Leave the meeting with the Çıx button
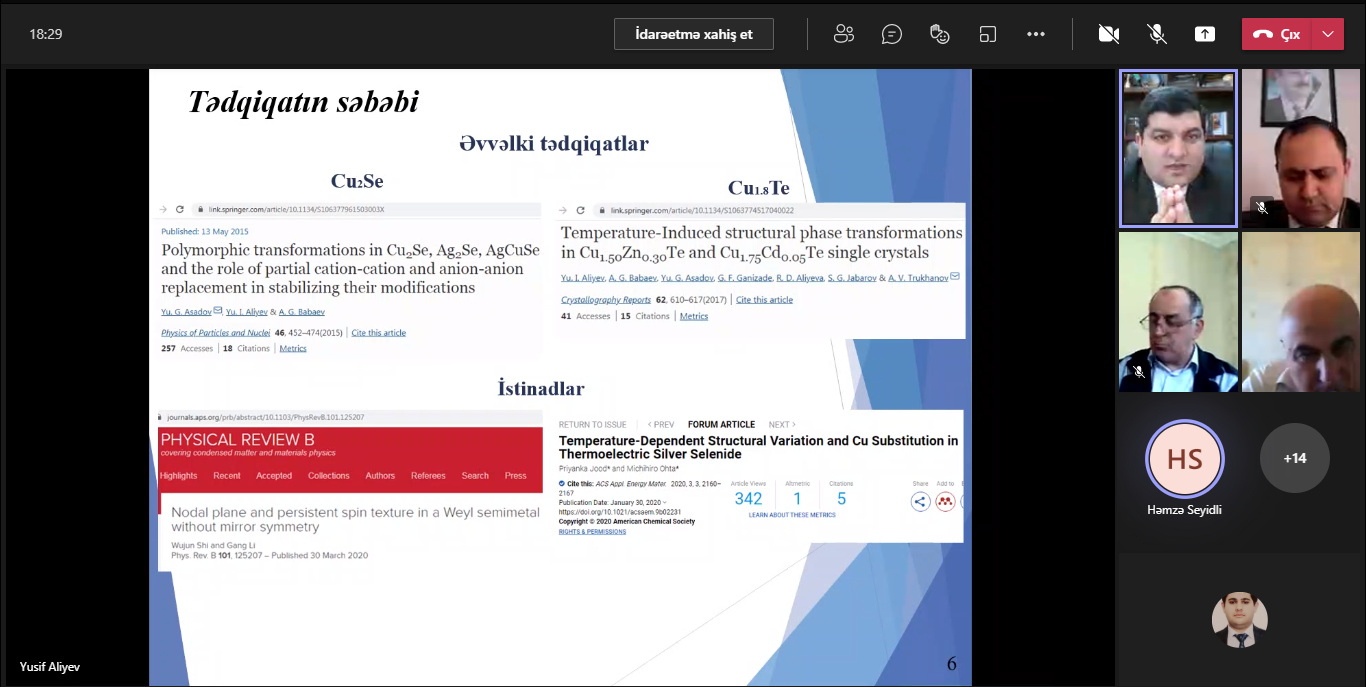Image resolution: width=1366 pixels, height=687 pixels. (x=1277, y=34)
